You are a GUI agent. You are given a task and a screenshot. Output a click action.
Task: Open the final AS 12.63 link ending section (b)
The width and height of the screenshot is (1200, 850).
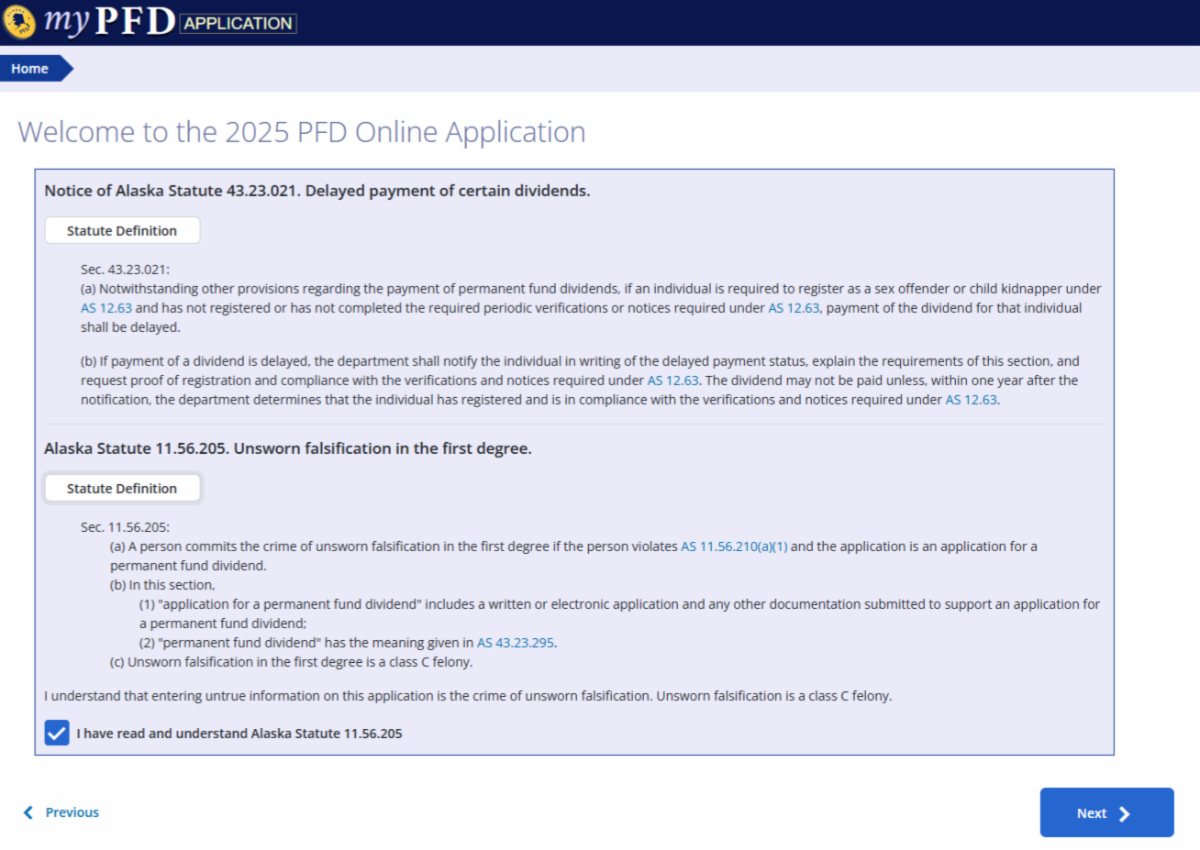(971, 400)
